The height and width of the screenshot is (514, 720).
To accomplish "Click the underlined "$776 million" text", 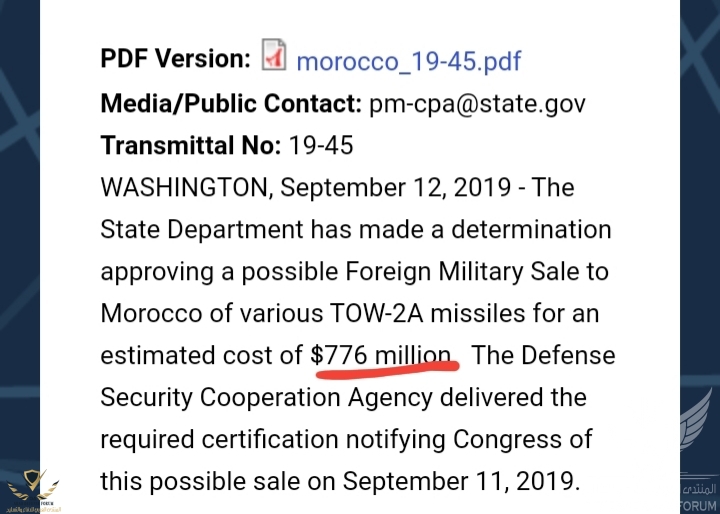I will pyautogui.click(x=381, y=355).
